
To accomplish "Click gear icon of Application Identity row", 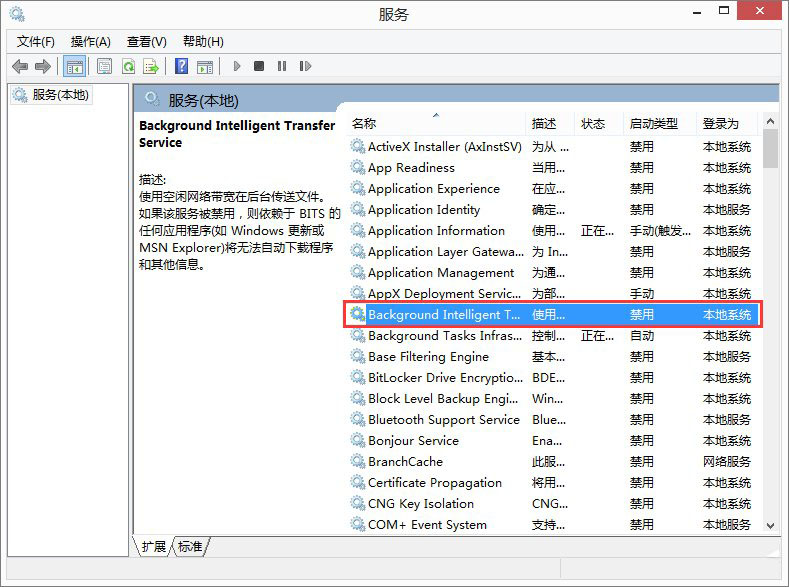I will (x=357, y=209).
